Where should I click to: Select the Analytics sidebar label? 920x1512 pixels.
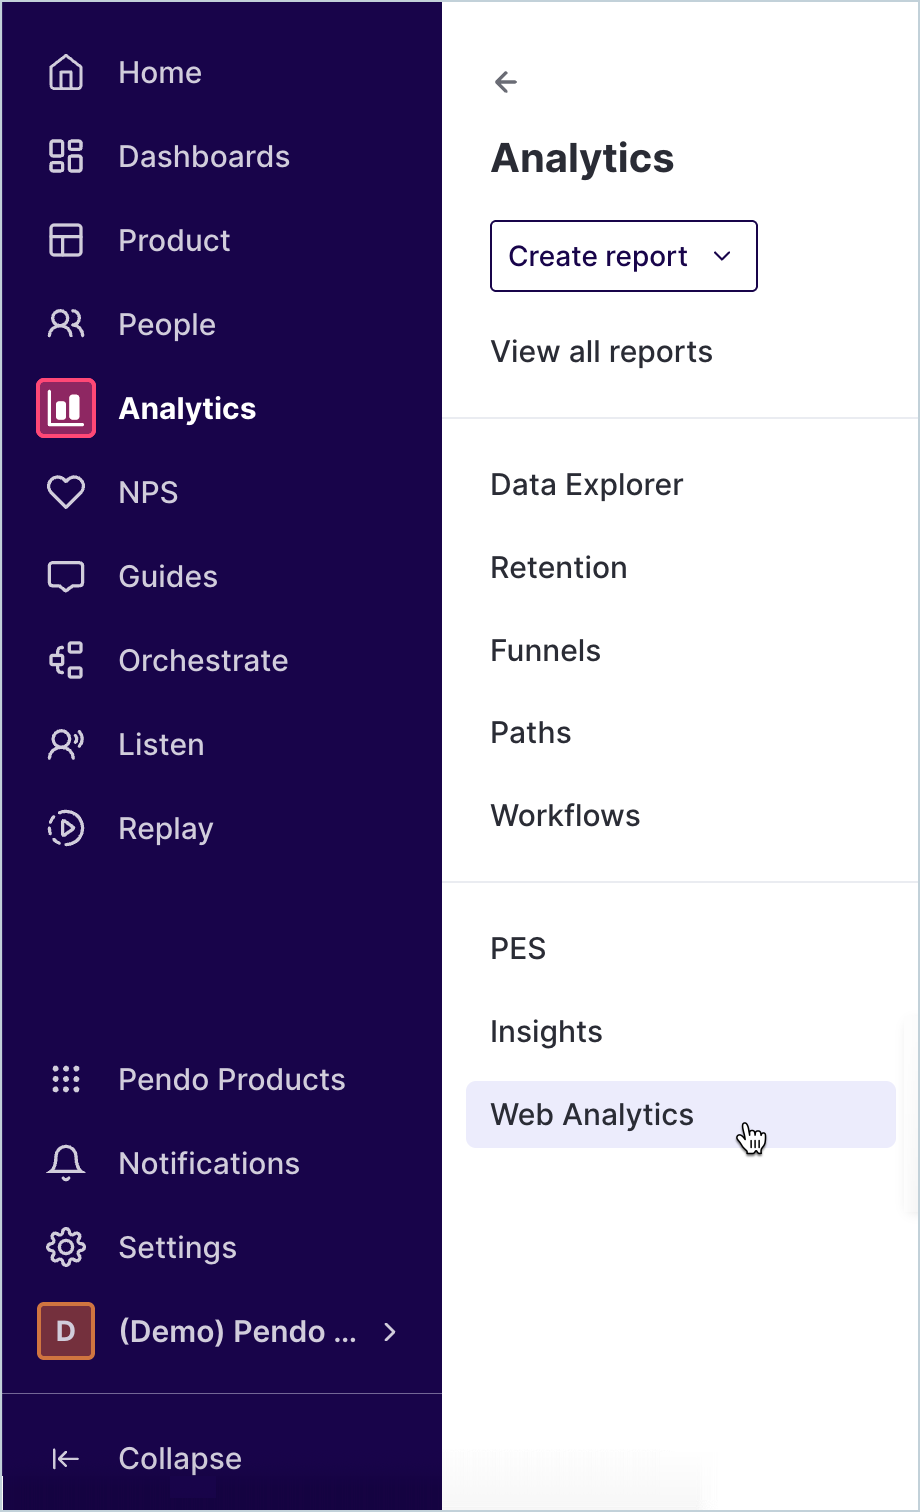[x=187, y=409]
